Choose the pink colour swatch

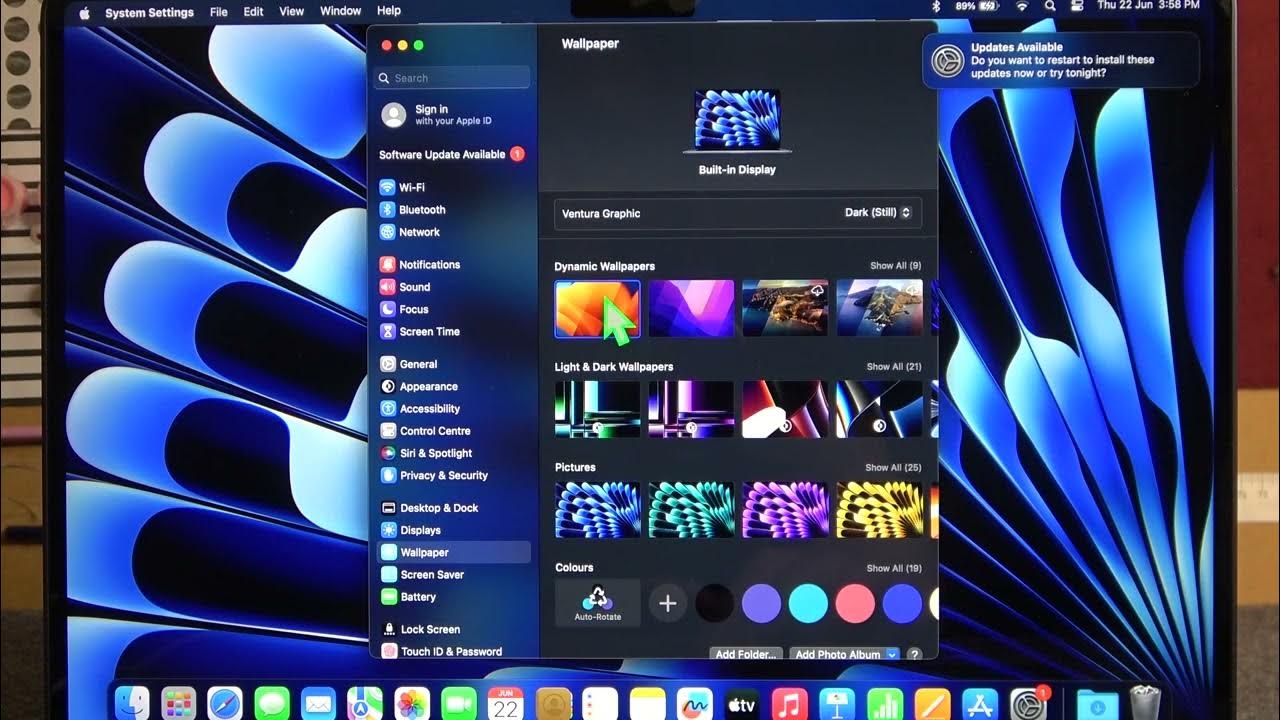click(855, 603)
